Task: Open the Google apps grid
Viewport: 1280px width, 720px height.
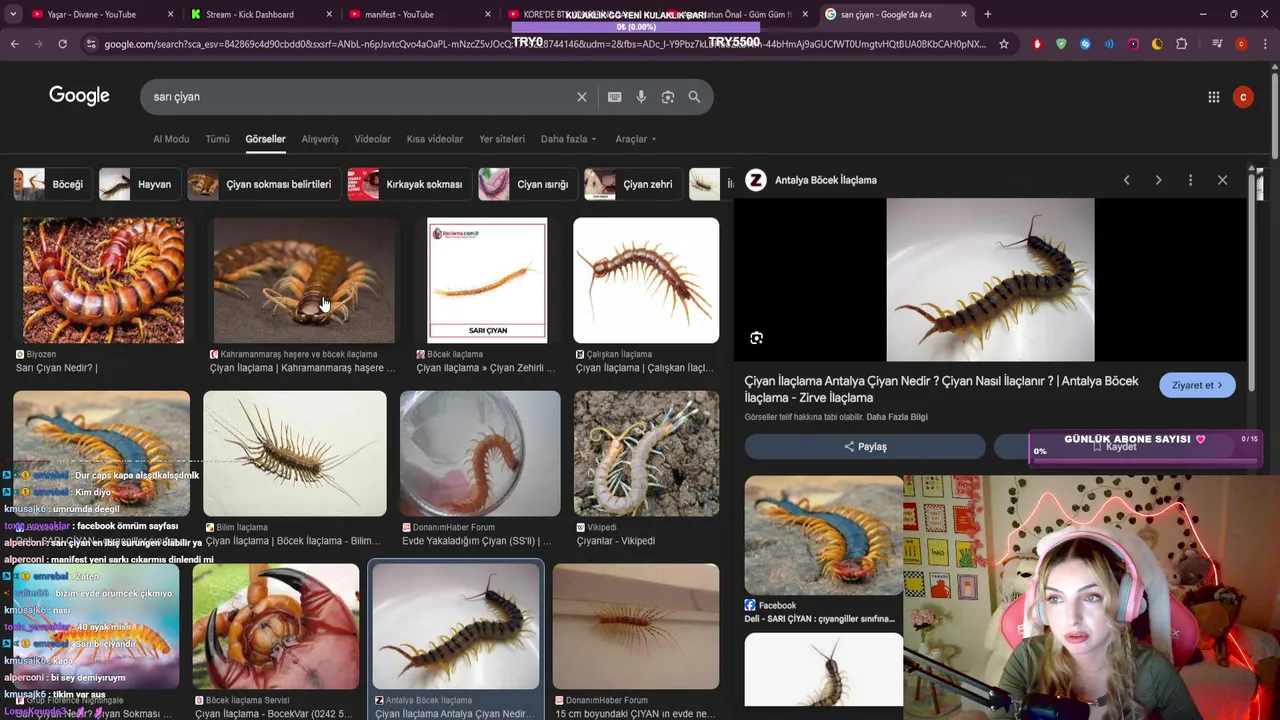Action: tap(1214, 97)
